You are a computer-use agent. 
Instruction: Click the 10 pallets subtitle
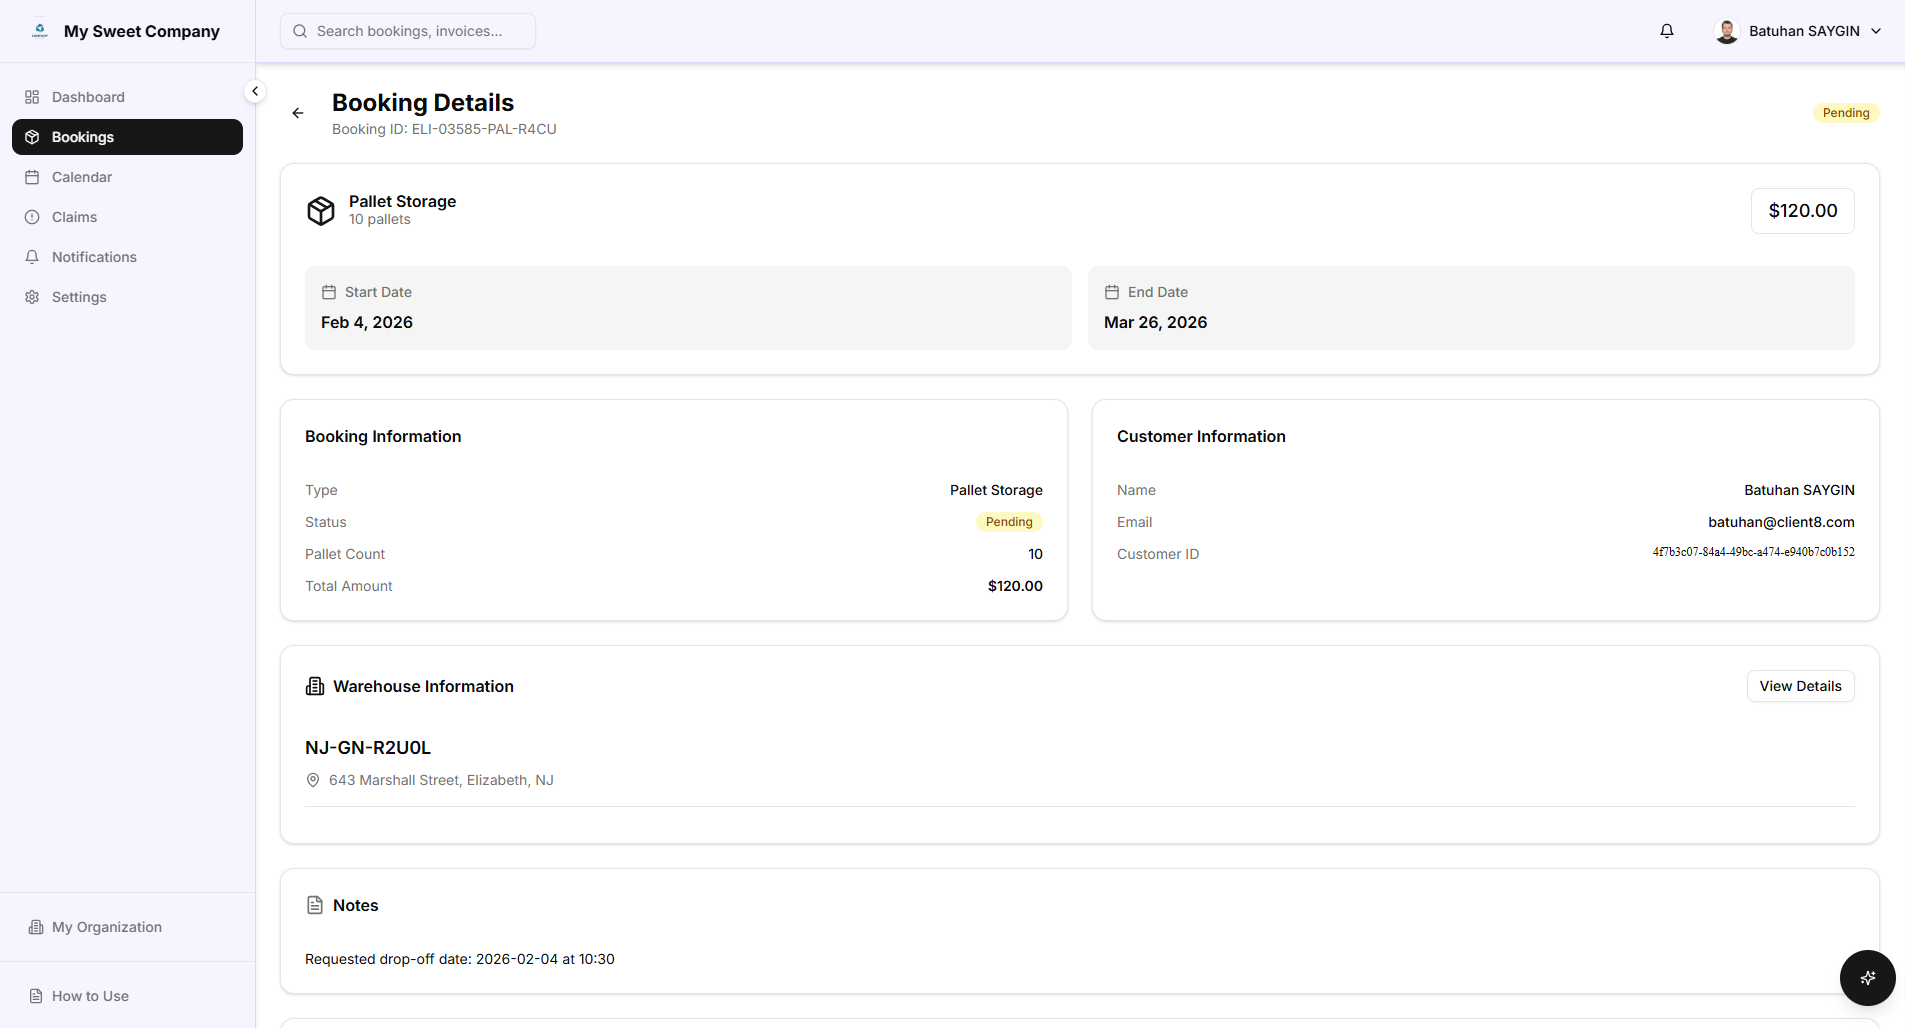pos(380,220)
